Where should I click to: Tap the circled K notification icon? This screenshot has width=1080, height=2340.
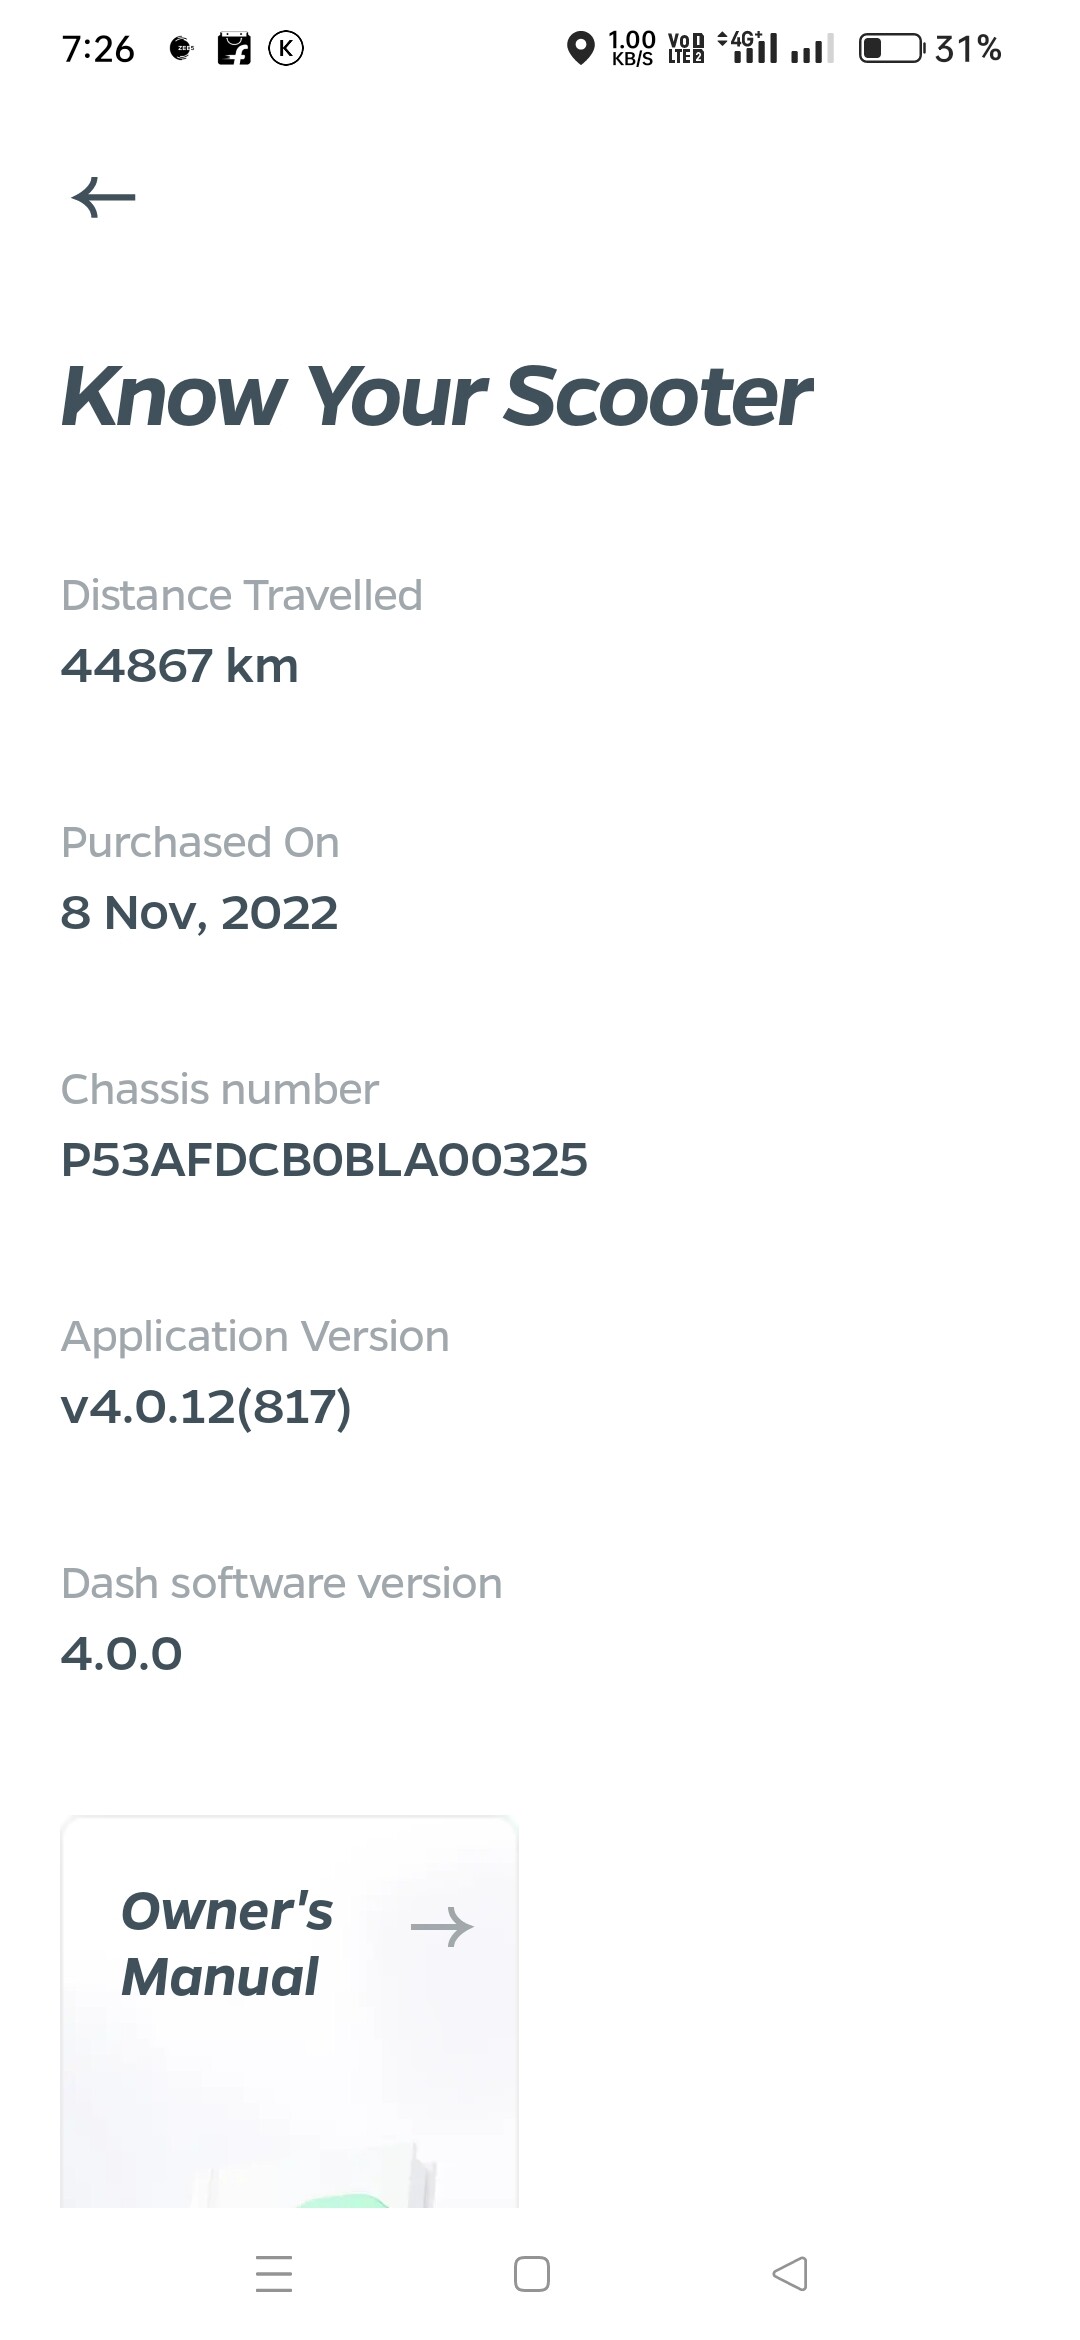tap(286, 48)
